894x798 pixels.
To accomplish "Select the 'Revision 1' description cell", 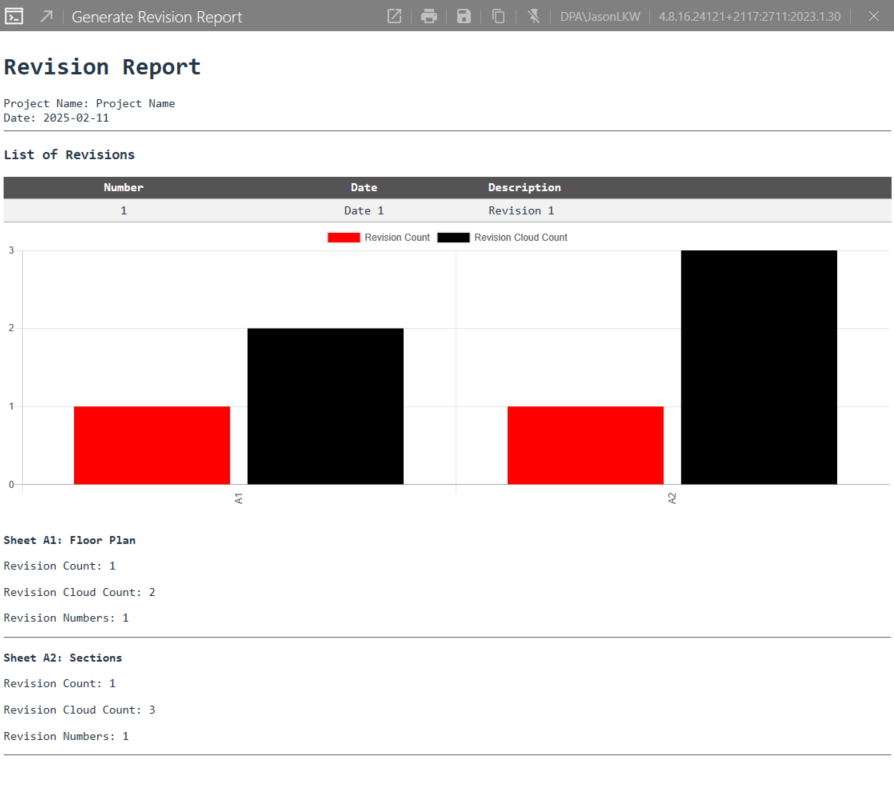I will 521,211.
